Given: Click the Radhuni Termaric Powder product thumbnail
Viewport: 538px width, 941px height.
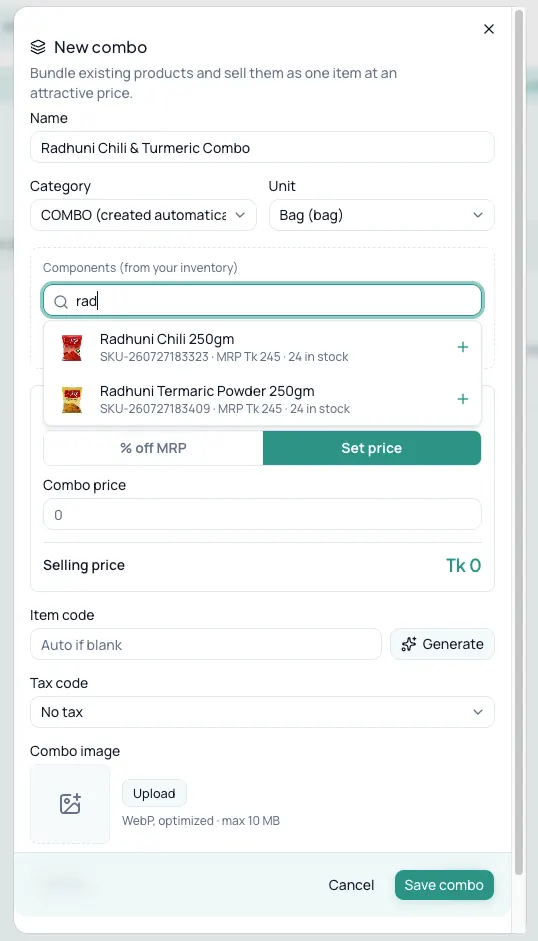Looking at the screenshot, I should 72,400.
